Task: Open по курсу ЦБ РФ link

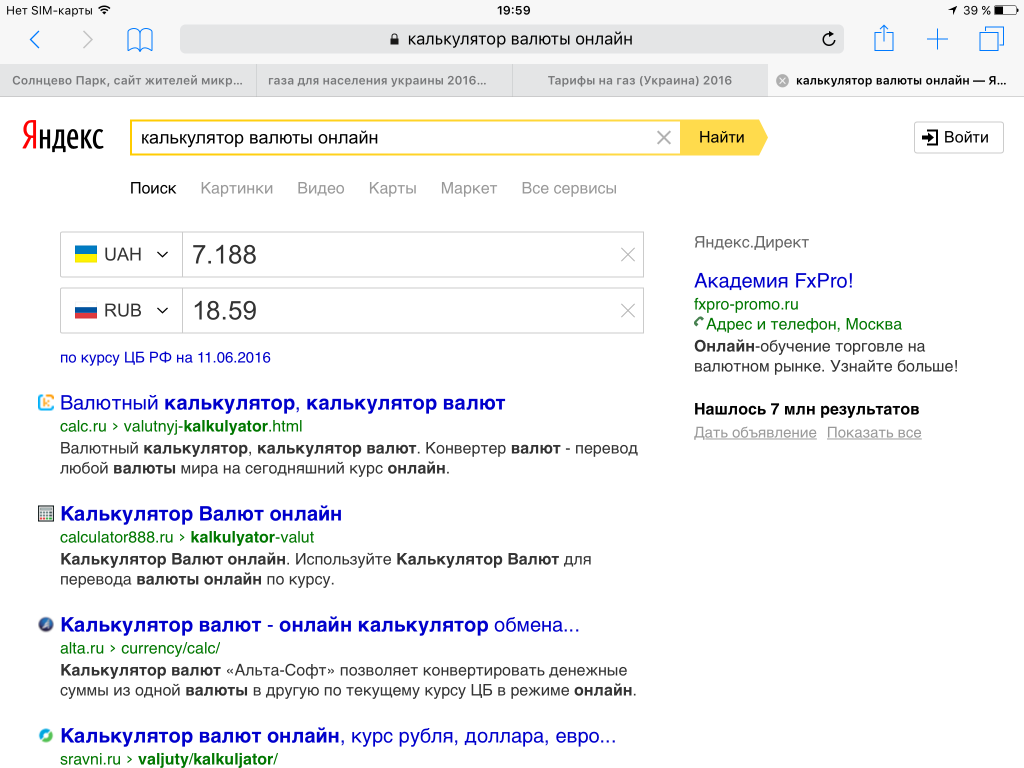Action: click(x=165, y=358)
